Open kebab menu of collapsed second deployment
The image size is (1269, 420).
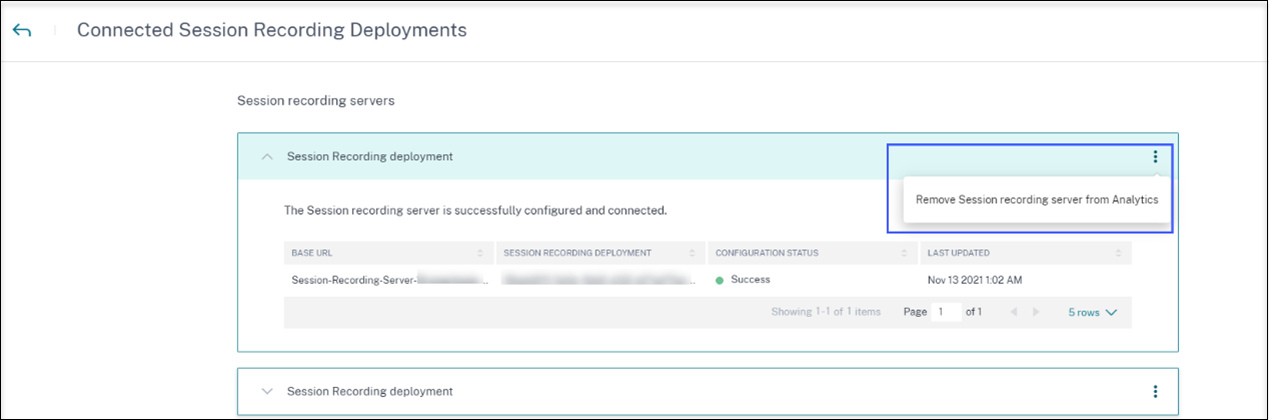tap(1155, 391)
